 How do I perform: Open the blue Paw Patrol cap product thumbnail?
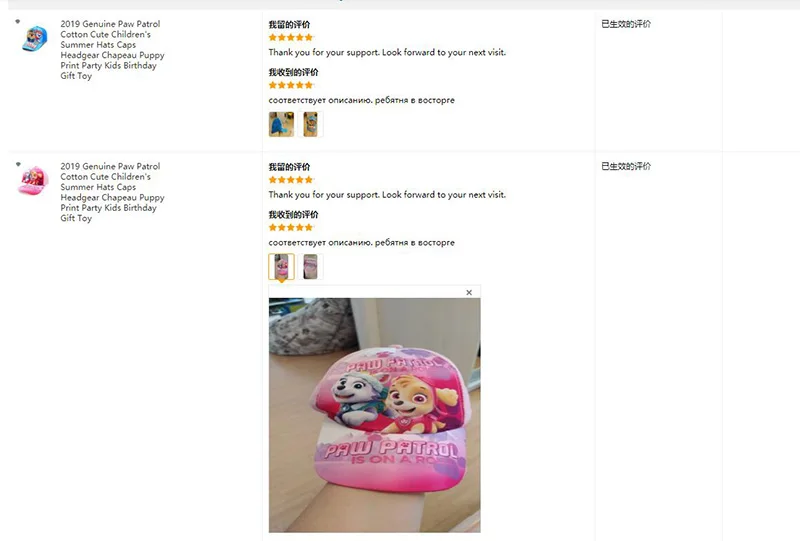pyautogui.click(x=35, y=39)
